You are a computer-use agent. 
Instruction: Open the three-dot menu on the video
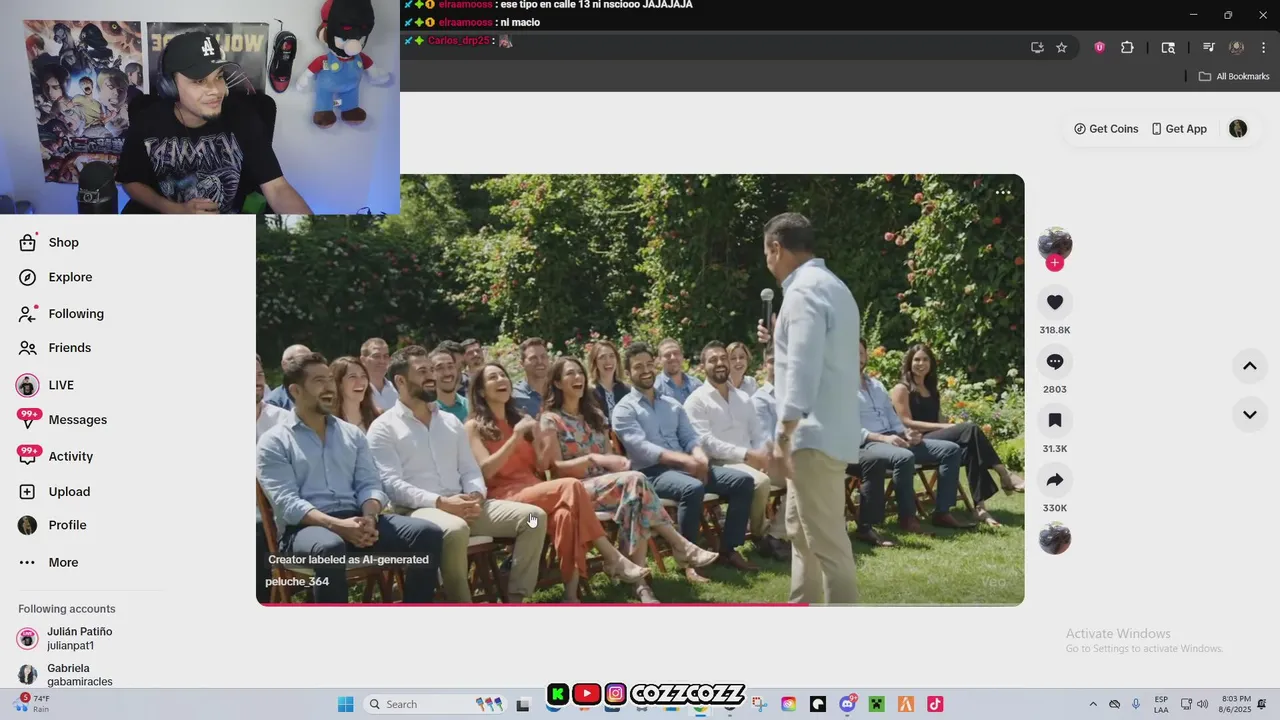pos(1003,193)
